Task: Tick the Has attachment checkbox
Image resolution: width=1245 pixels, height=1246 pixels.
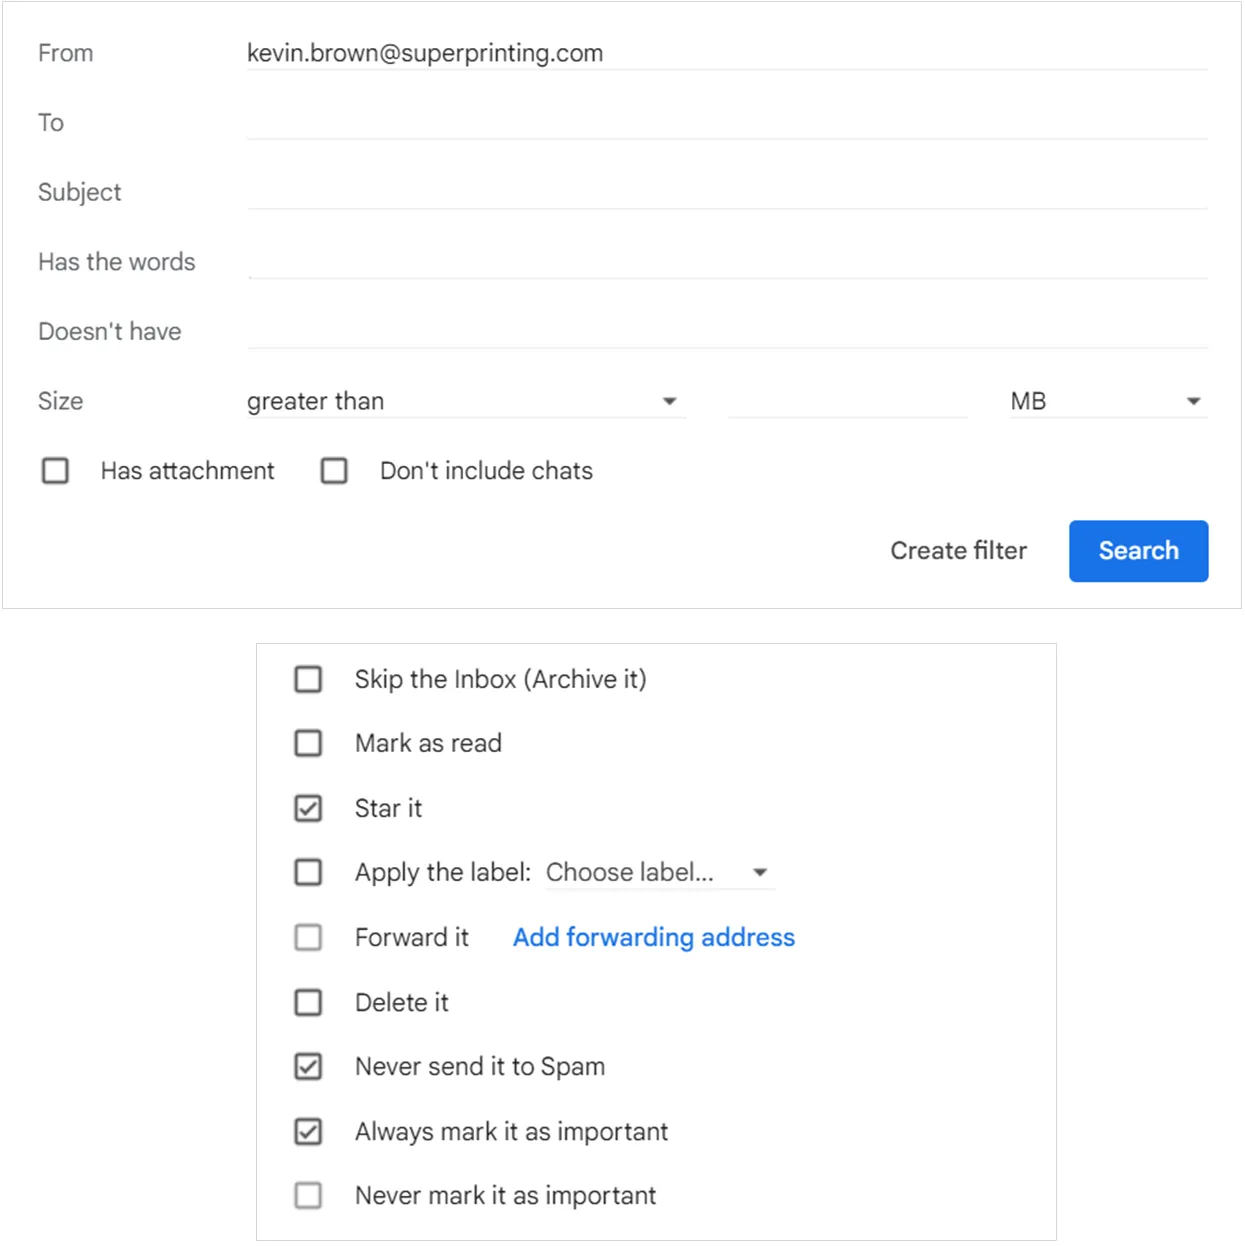Action: (x=55, y=471)
